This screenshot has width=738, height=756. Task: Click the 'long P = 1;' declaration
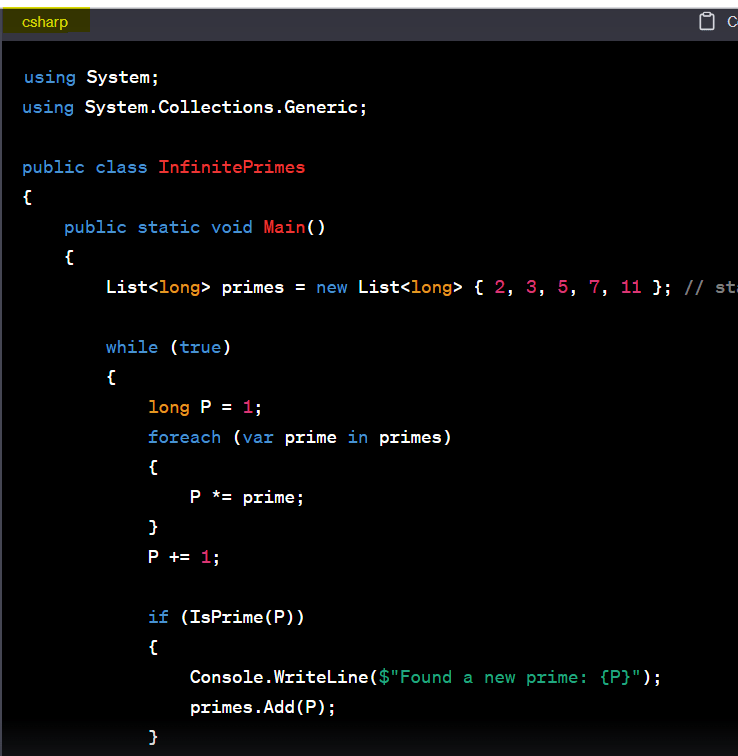205,407
